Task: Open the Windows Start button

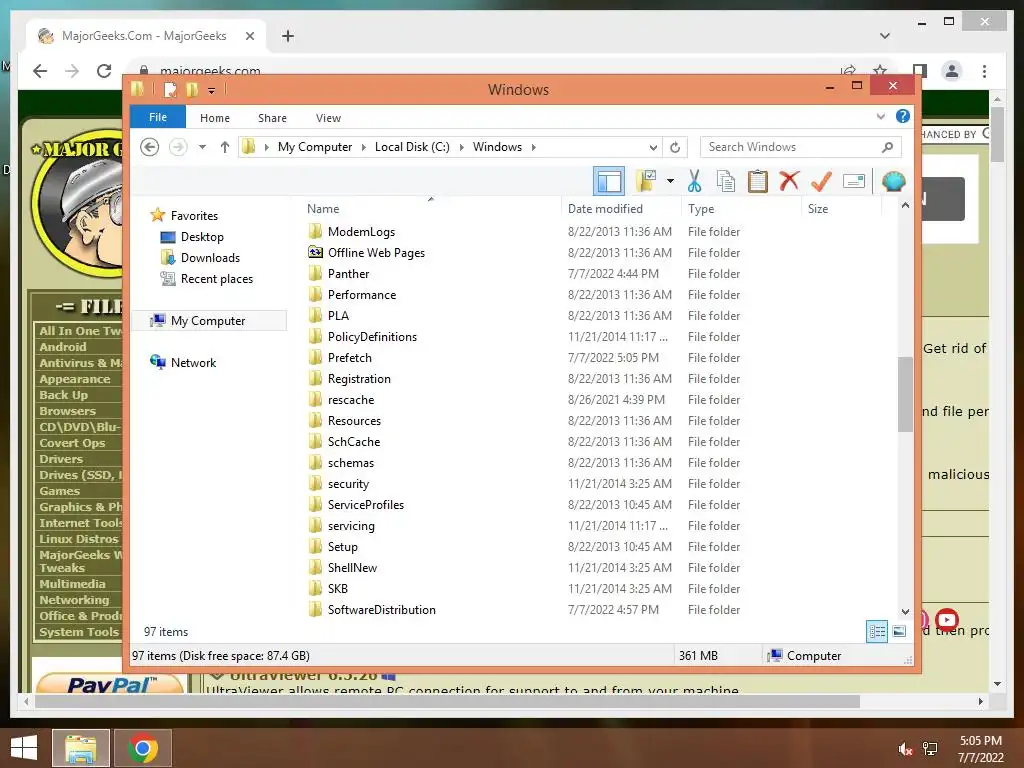Action: point(24,748)
